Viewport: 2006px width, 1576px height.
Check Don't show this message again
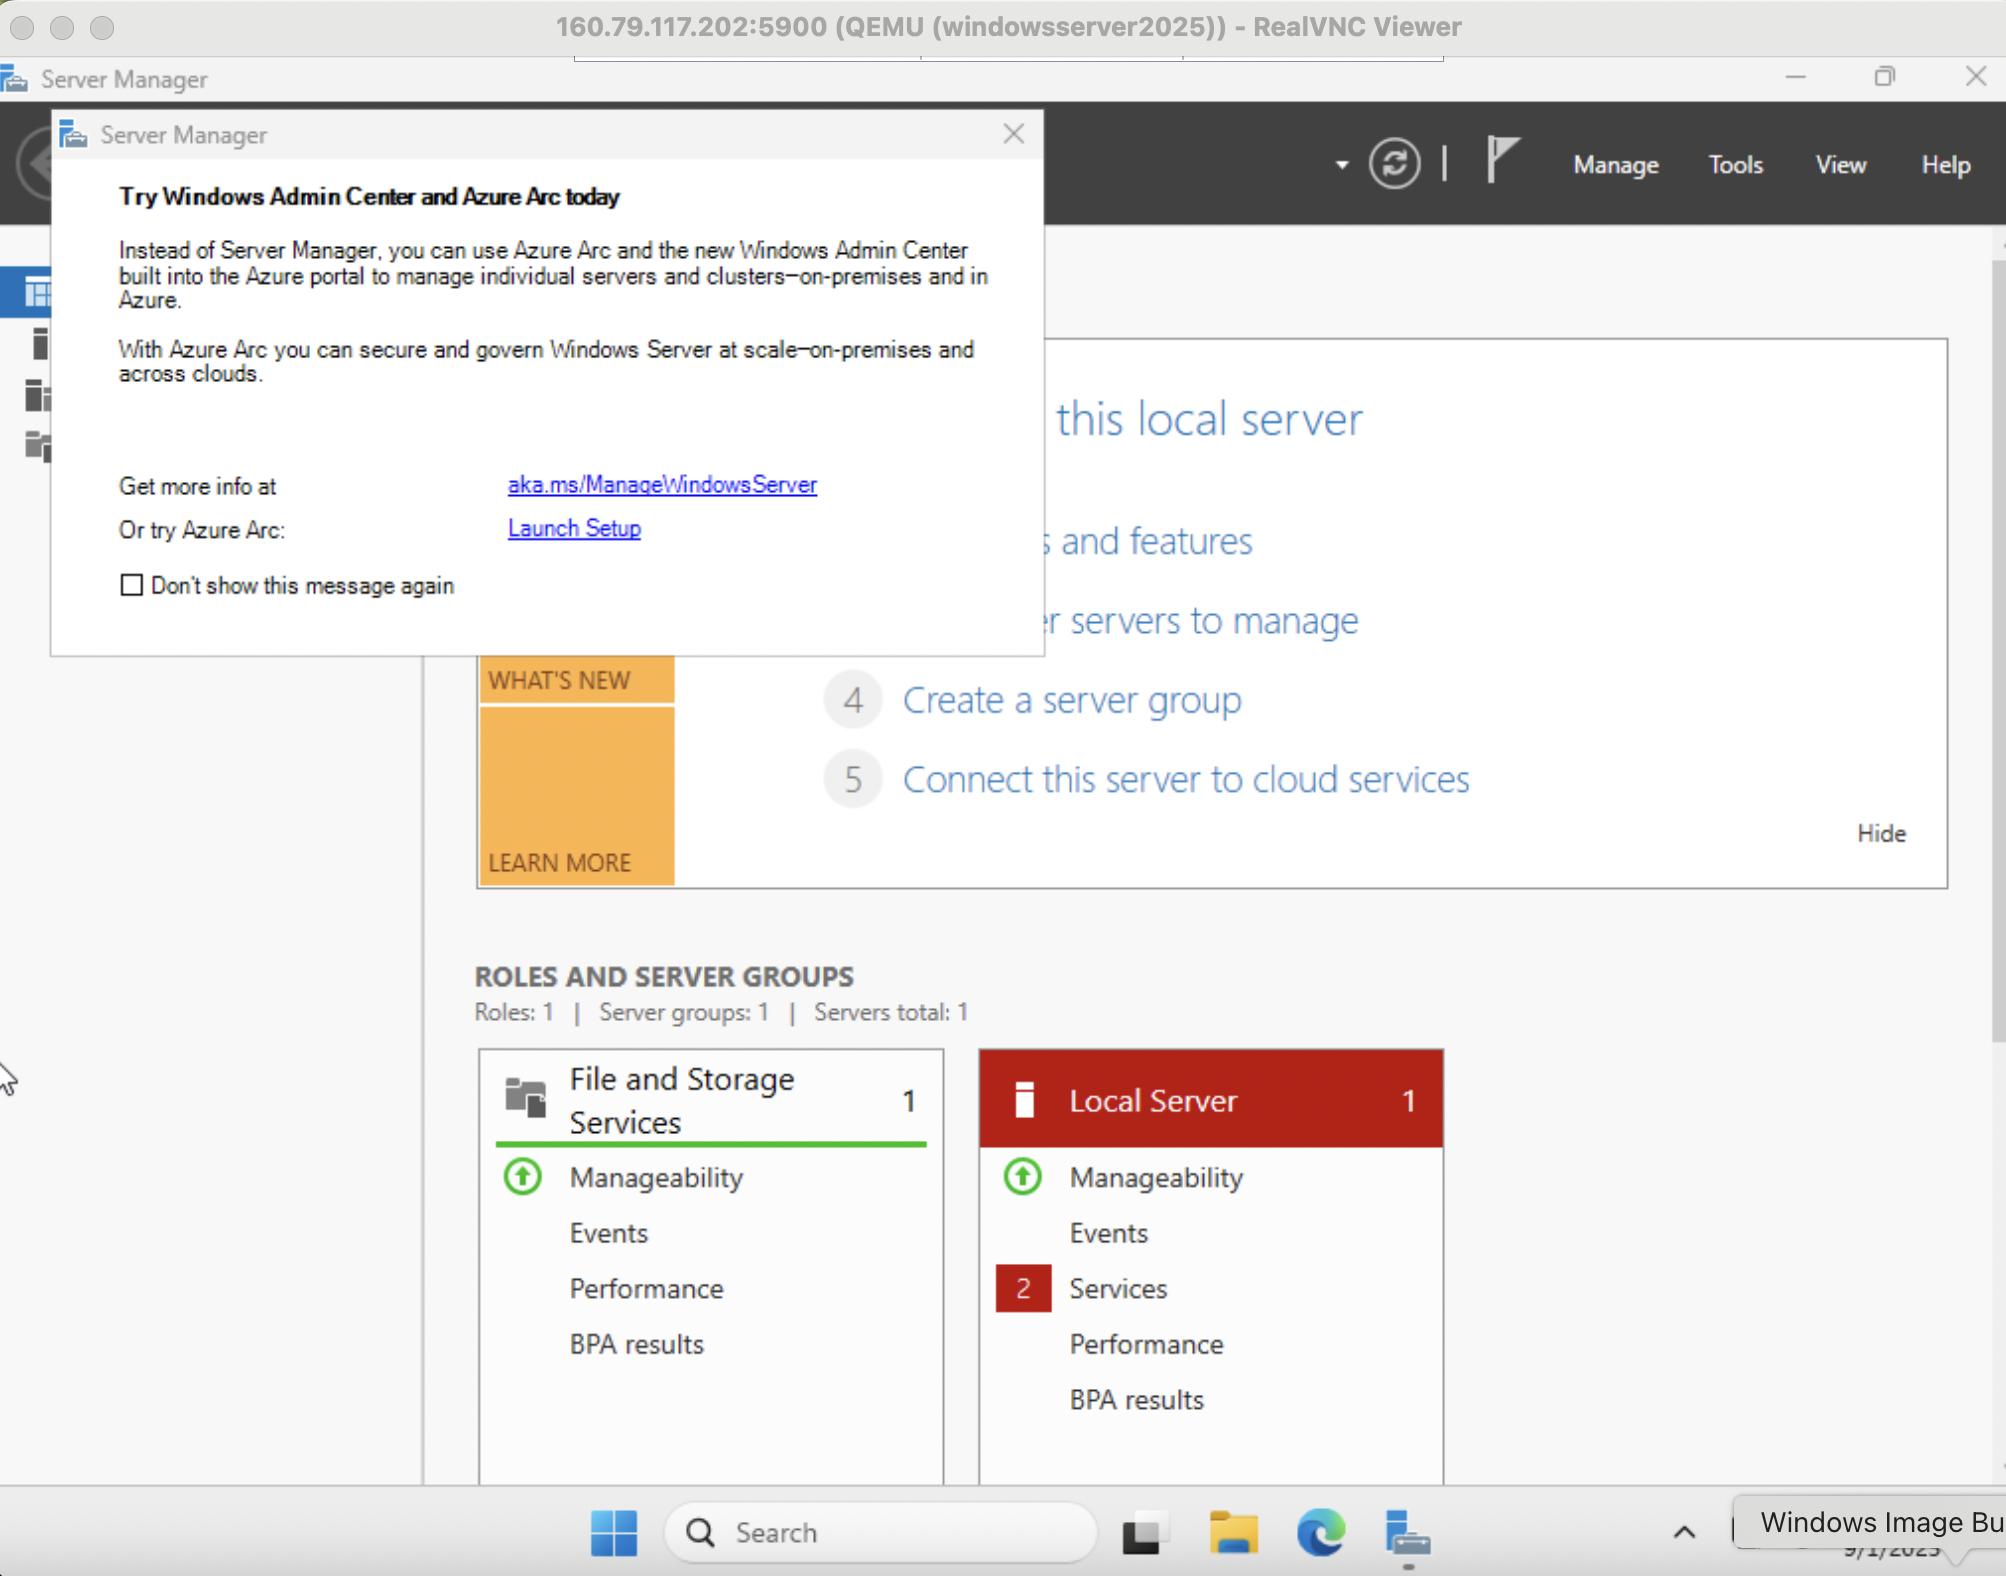click(x=132, y=585)
